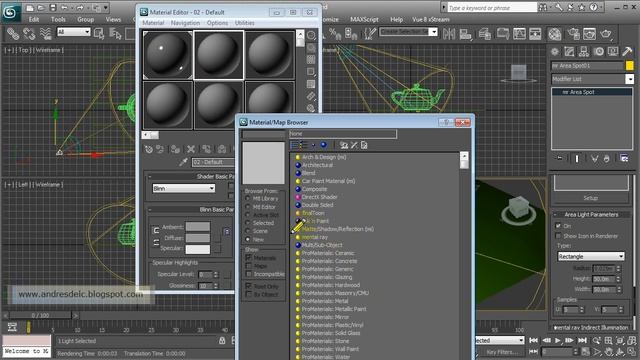Click the eyedropper pick material icon

click(183, 162)
